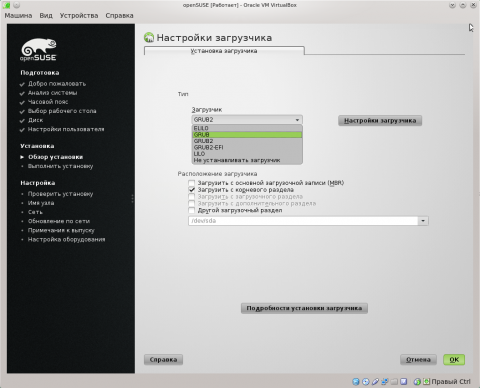
Task: Click the video capture status icon
Action: coord(404,381)
